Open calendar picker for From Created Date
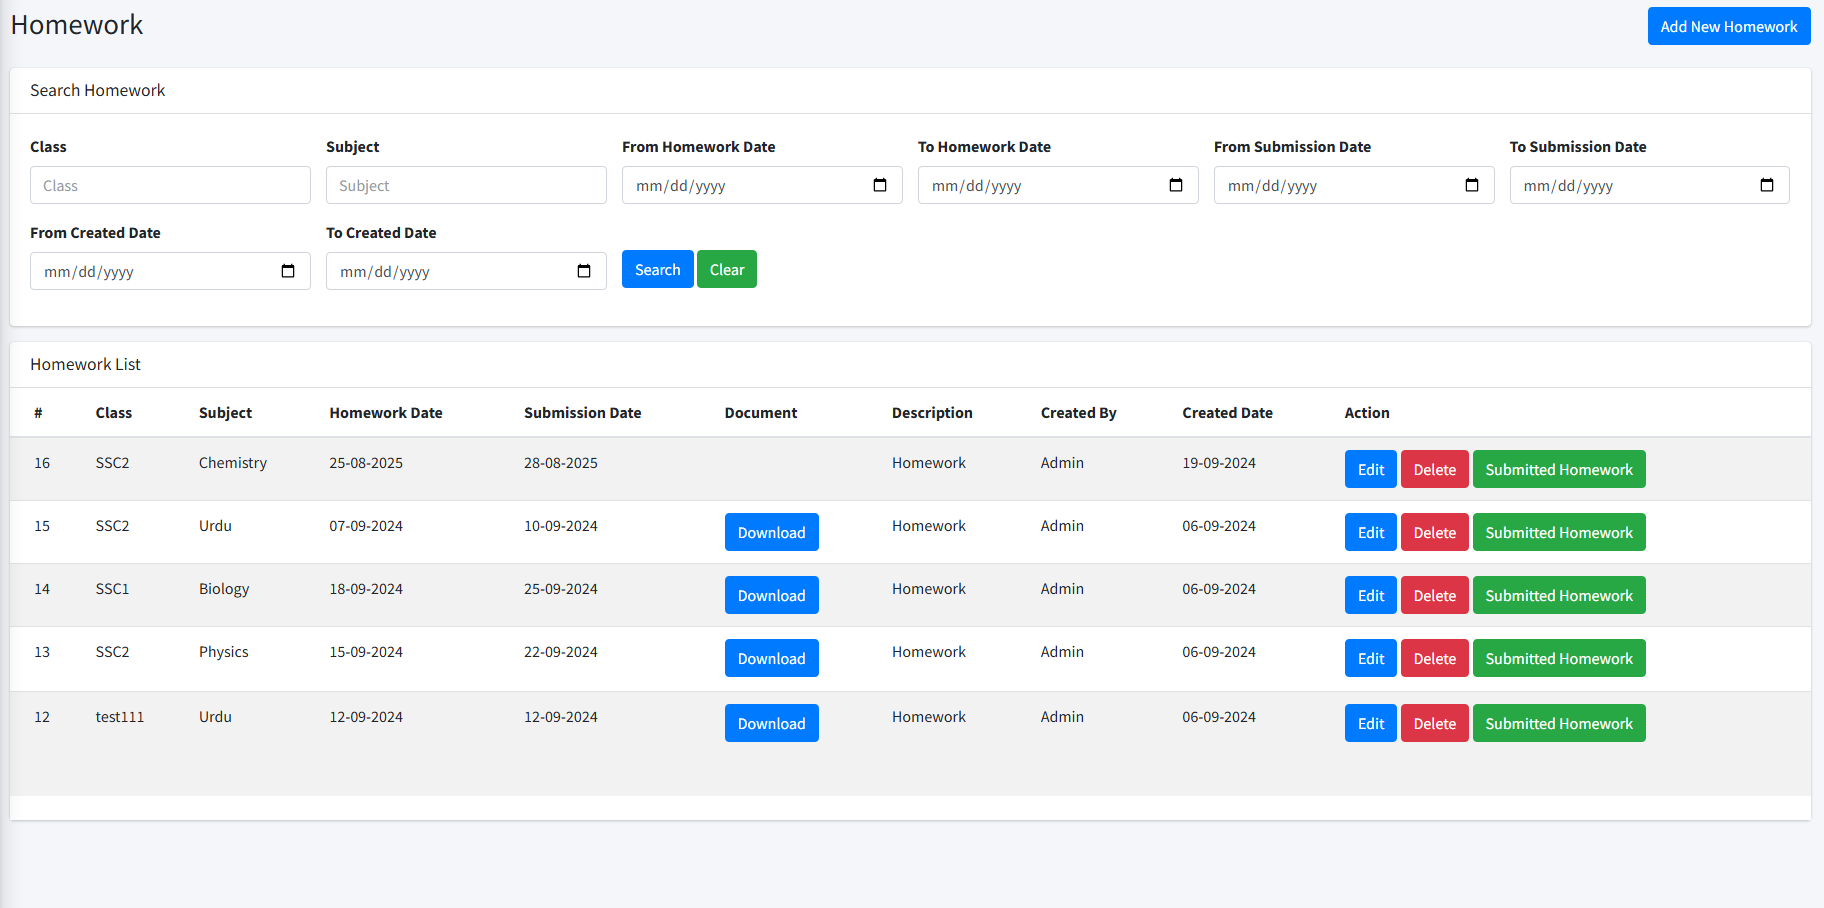Viewport: 1824px width, 908px height. point(288,271)
